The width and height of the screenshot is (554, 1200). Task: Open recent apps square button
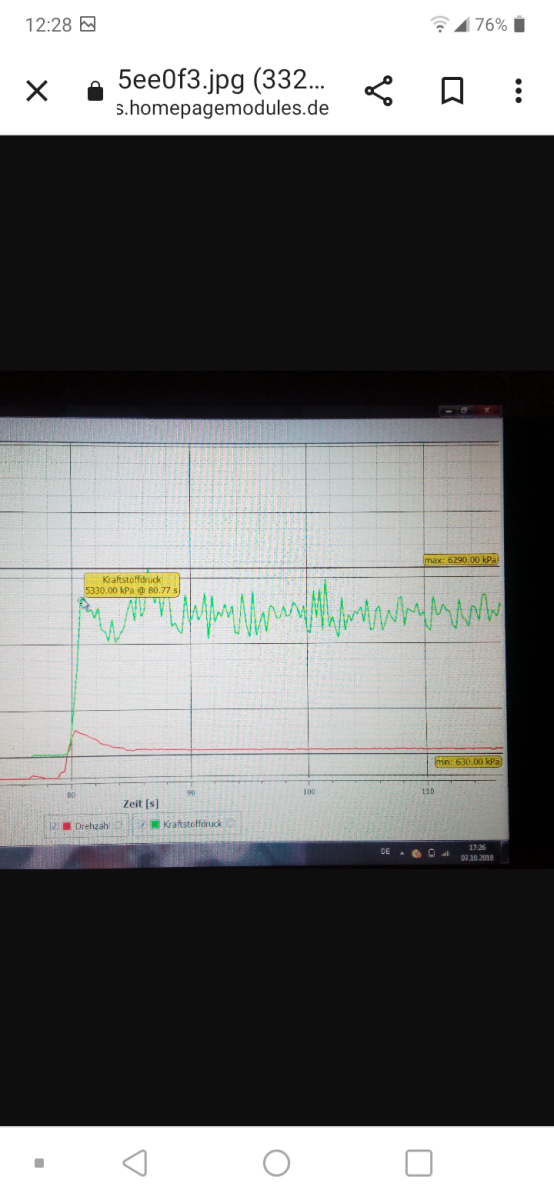419,1163
